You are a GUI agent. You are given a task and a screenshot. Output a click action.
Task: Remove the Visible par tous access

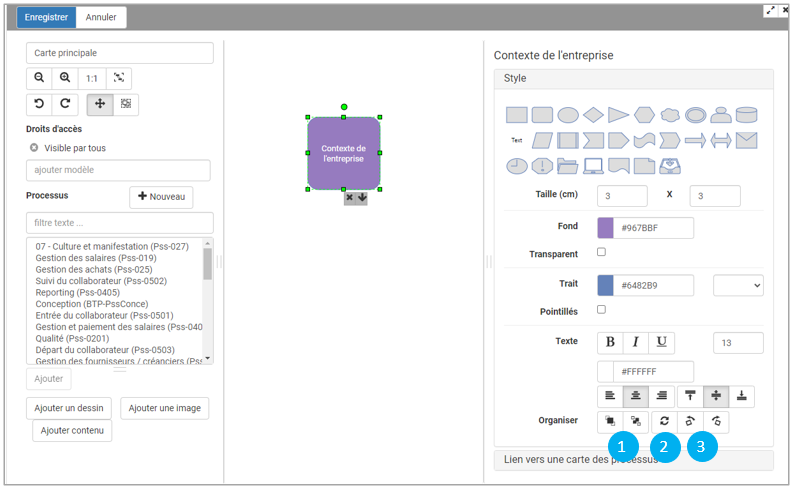tap(34, 148)
